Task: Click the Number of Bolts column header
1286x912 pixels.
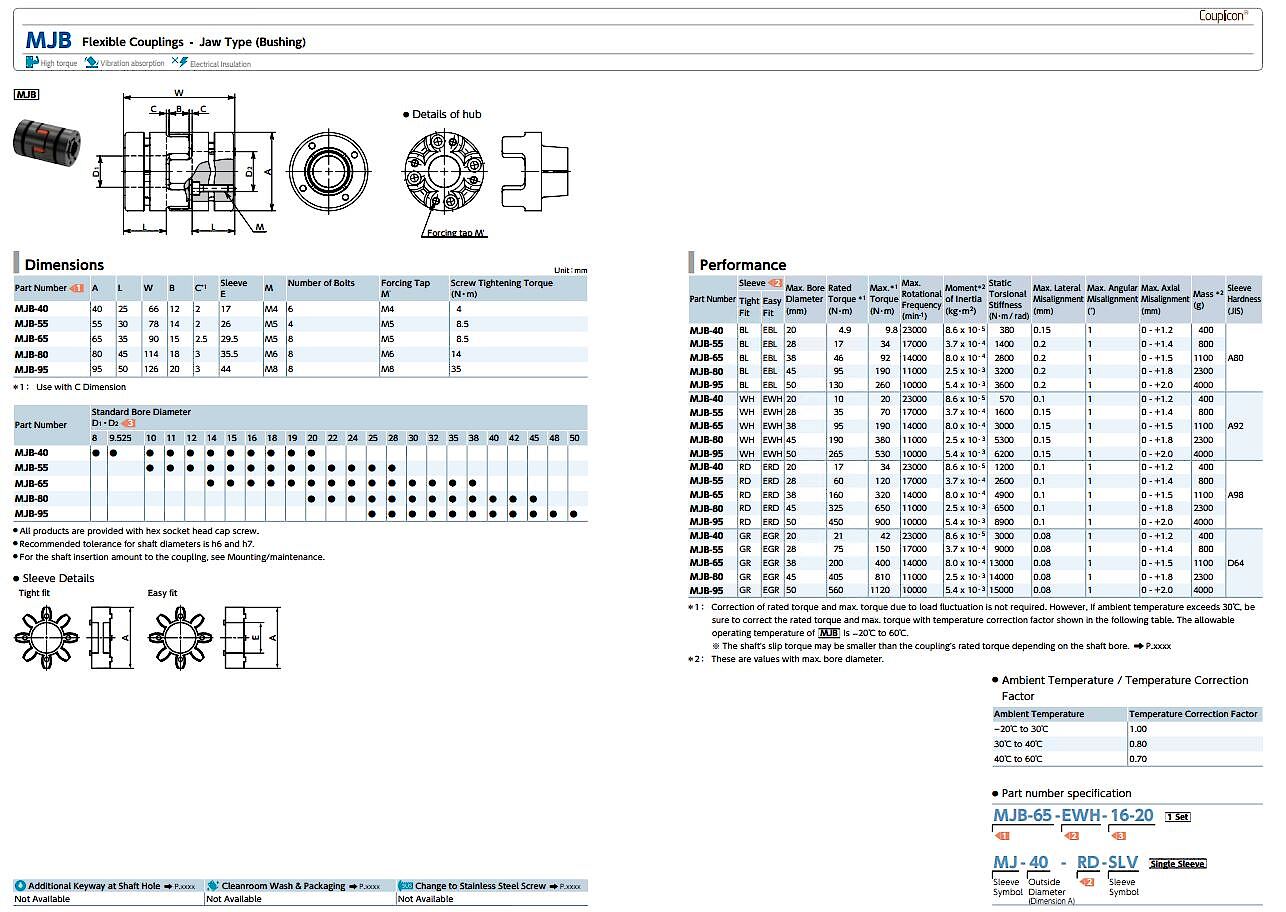Action: click(x=332, y=288)
